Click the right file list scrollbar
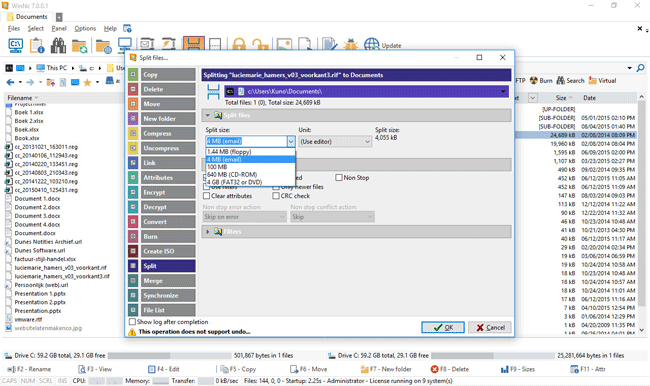The height and width of the screenshot is (386, 650). click(x=641, y=214)
